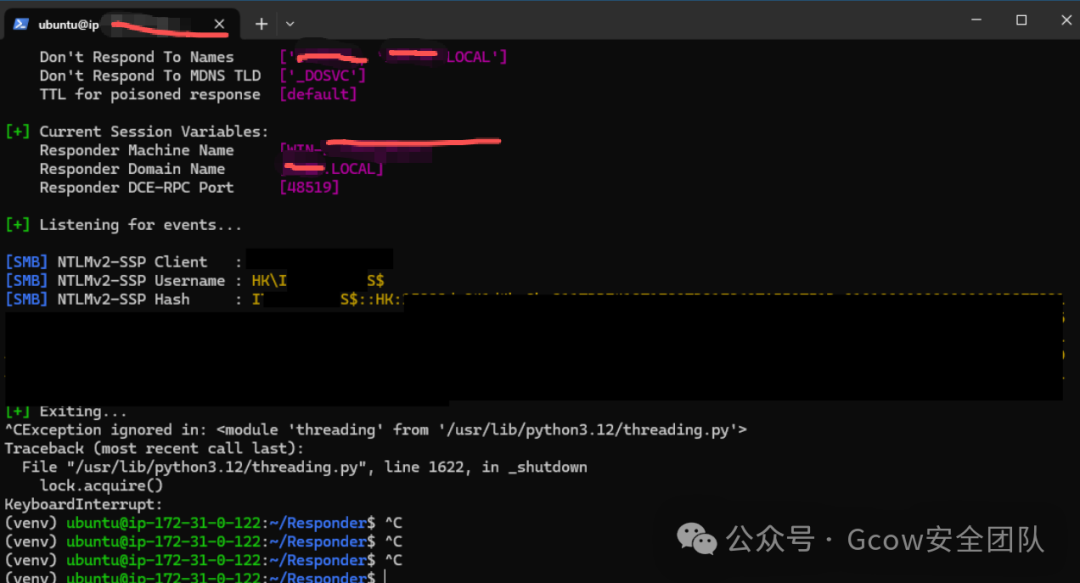
Task: Click the "Exception ignored in" threading line
Action: pyautogui.click(x=375, y=430)
